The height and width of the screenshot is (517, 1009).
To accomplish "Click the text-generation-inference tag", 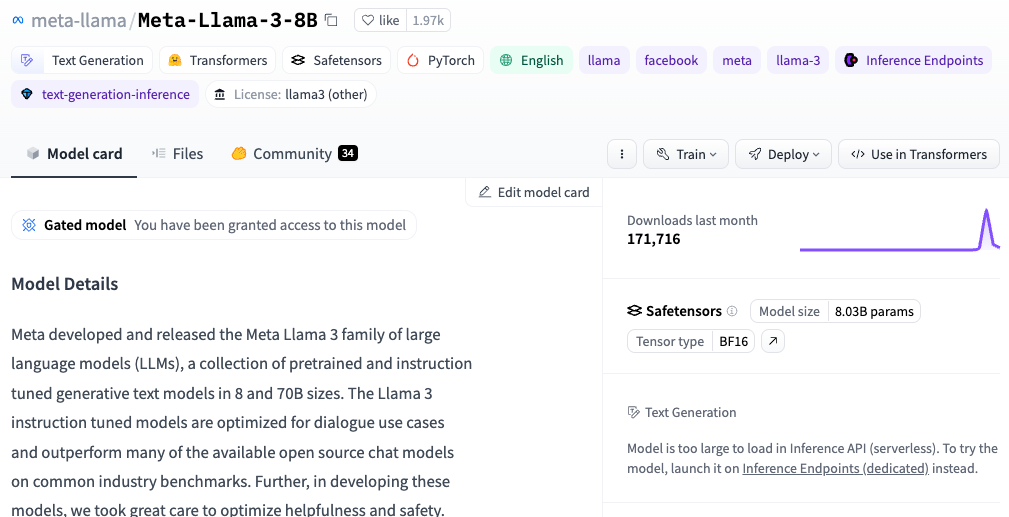I will 104,94.
